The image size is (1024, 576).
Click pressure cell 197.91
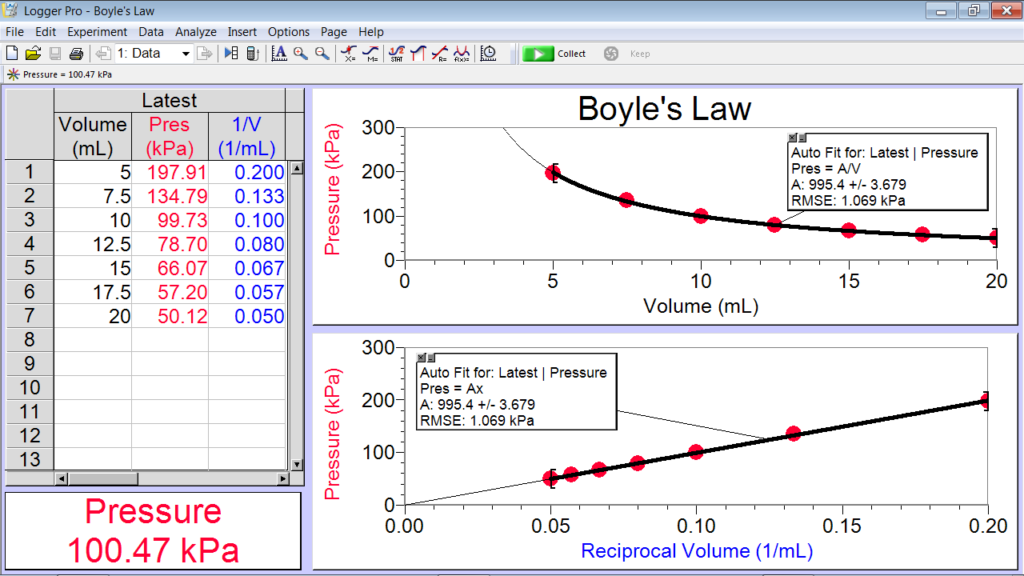pyautogui.click(x=170, y=172)
